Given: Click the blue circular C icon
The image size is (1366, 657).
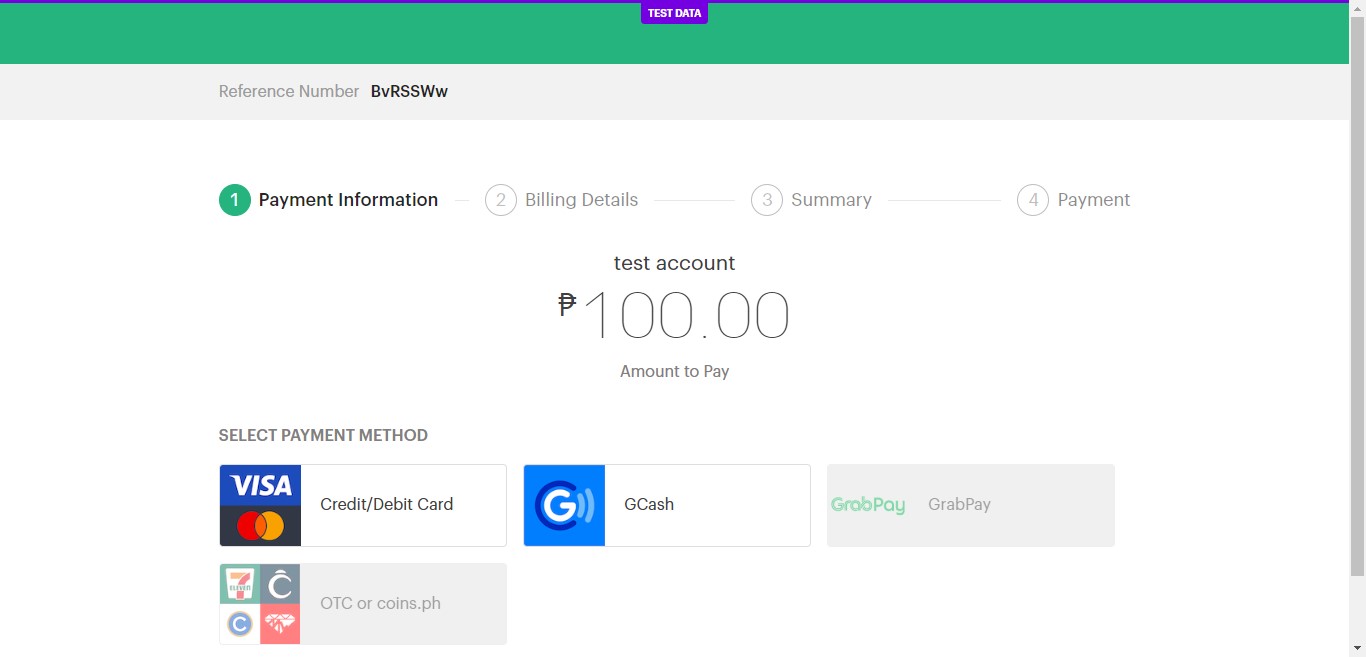Looking at the screenshot, I should (x=240, y=624).
